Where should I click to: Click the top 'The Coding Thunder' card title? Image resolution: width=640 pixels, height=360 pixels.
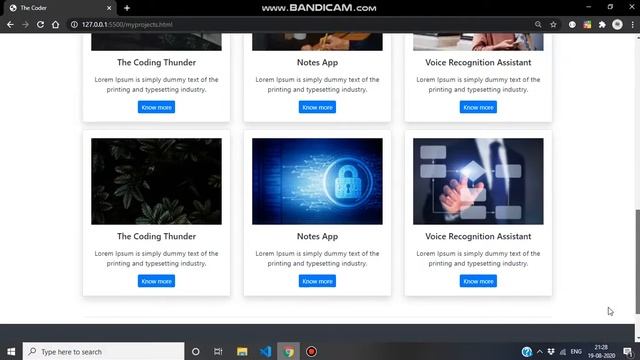156,62
